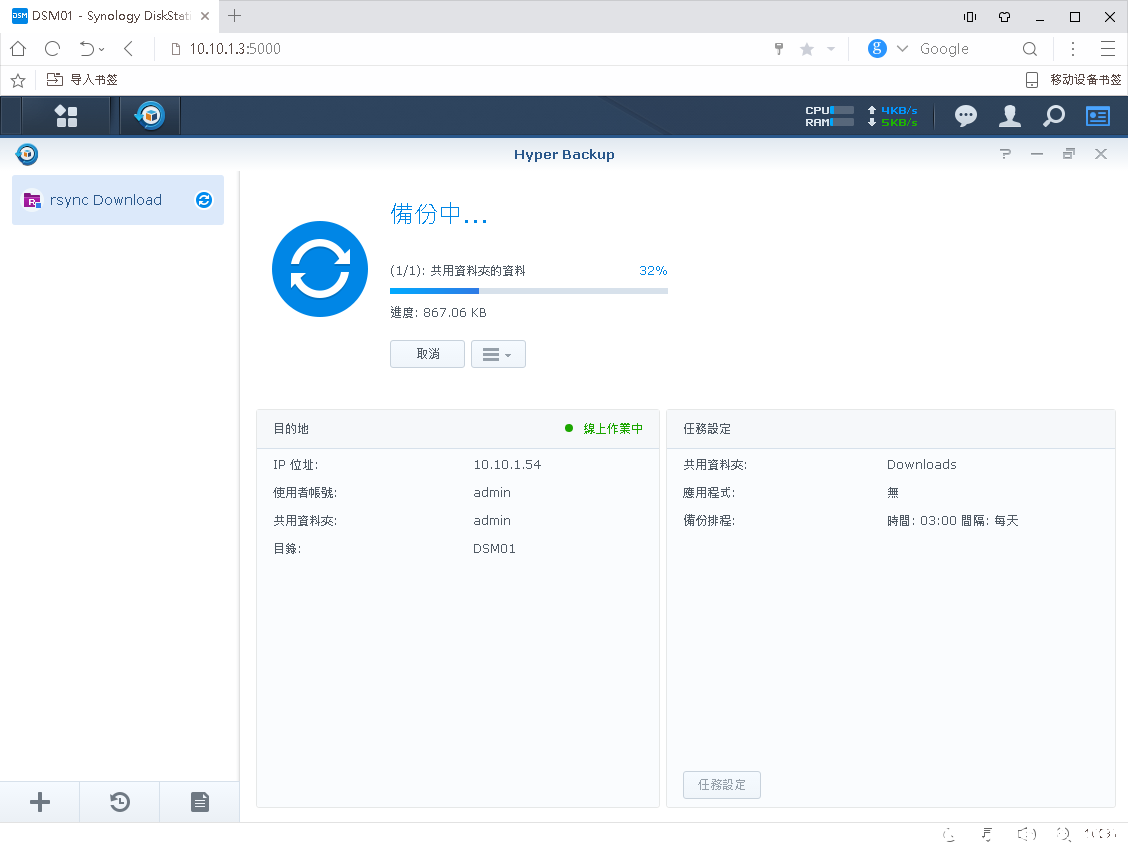Screen dimensions: 1128x846
Task: Click Hyper Backup icon in DSM taskbar
Action: 150,116
